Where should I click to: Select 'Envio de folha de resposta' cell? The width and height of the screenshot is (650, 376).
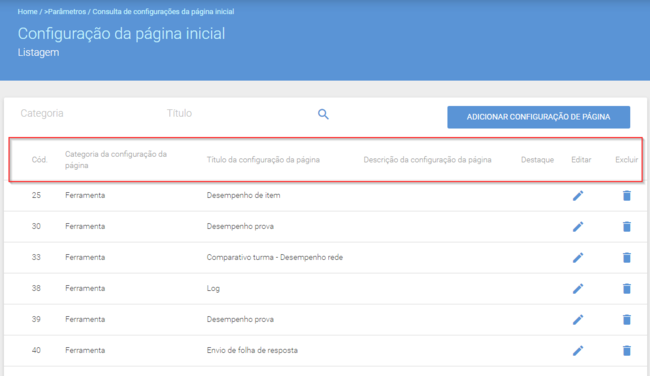coord(252,350)
